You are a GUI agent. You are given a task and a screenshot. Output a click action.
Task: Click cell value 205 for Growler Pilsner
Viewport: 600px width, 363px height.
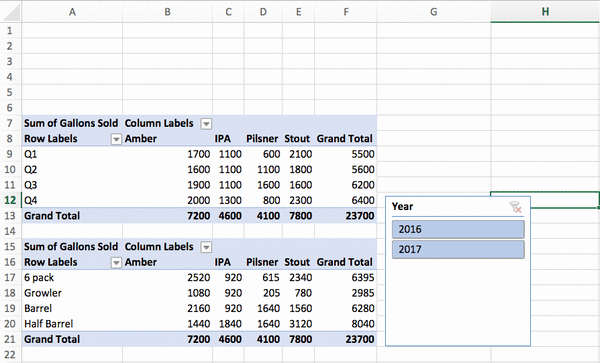tap(272, 293)
